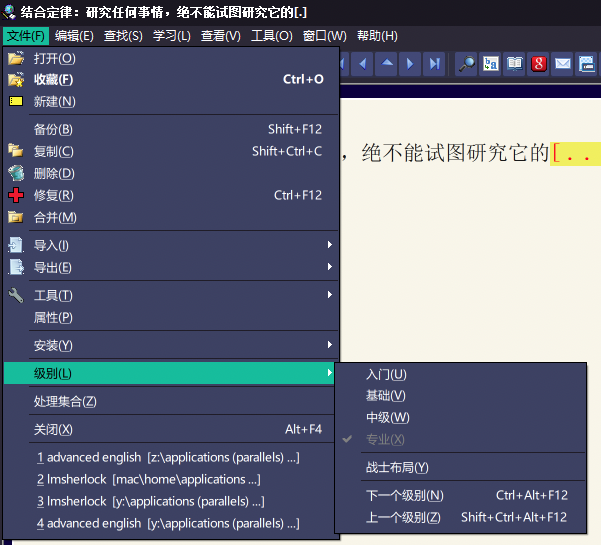This screenshot has width=601, height=545.
Task: Click the left arrow previous-element toolbar button
Action: [x=362, y=64]
